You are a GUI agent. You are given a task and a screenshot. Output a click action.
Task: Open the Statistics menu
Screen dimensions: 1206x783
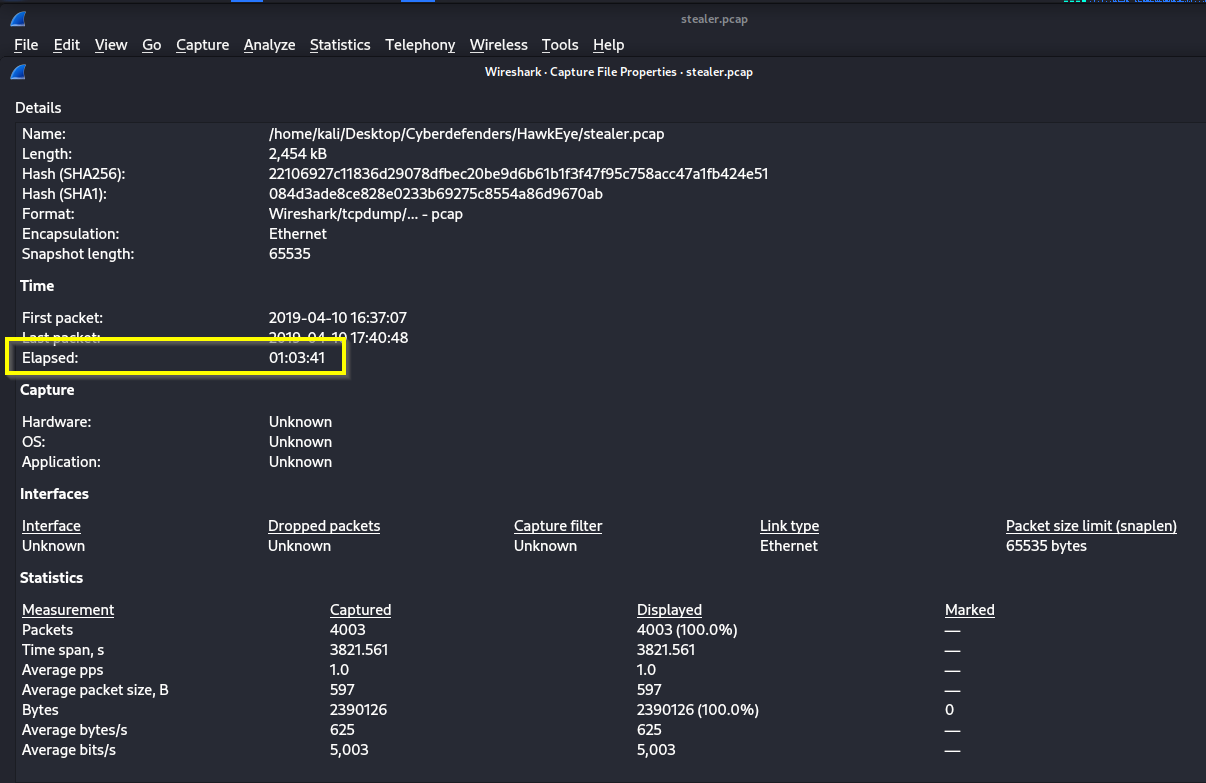coord(340,45)
